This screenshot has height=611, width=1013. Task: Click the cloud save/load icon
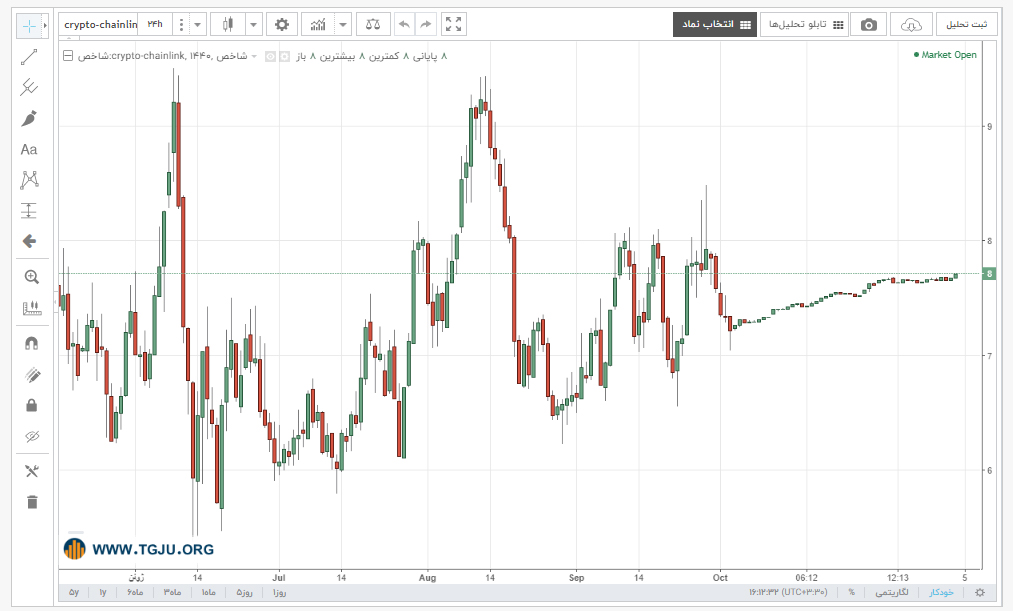(911, 25)
